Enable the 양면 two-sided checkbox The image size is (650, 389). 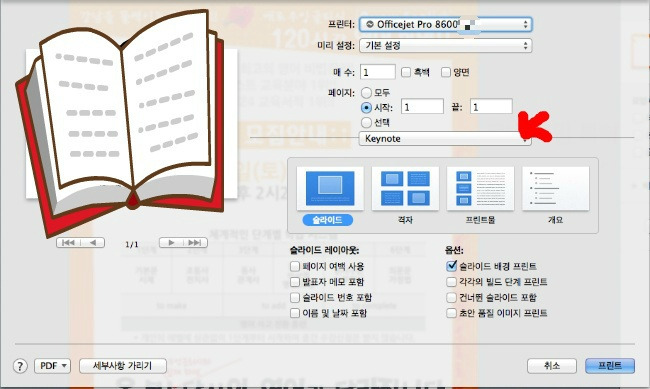click(446, 72)
